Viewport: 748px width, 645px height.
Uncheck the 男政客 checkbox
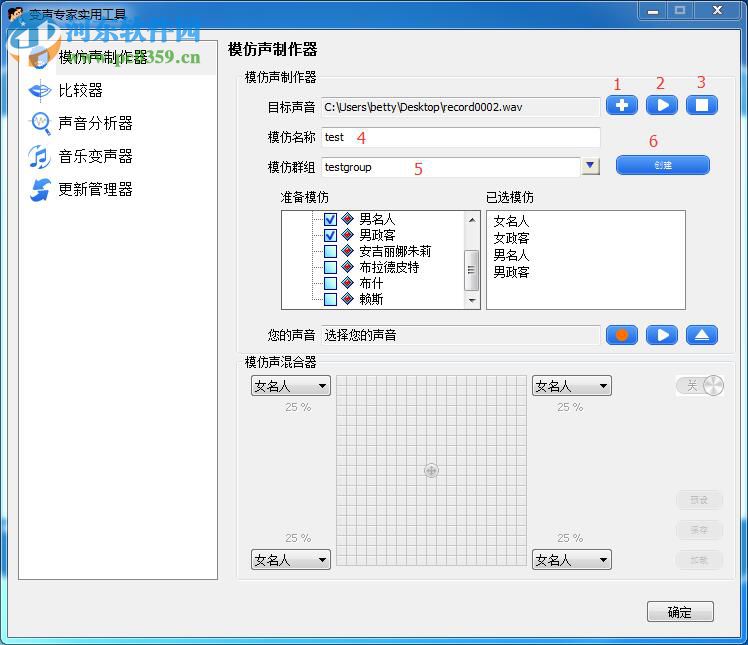[x=330, y=235]
